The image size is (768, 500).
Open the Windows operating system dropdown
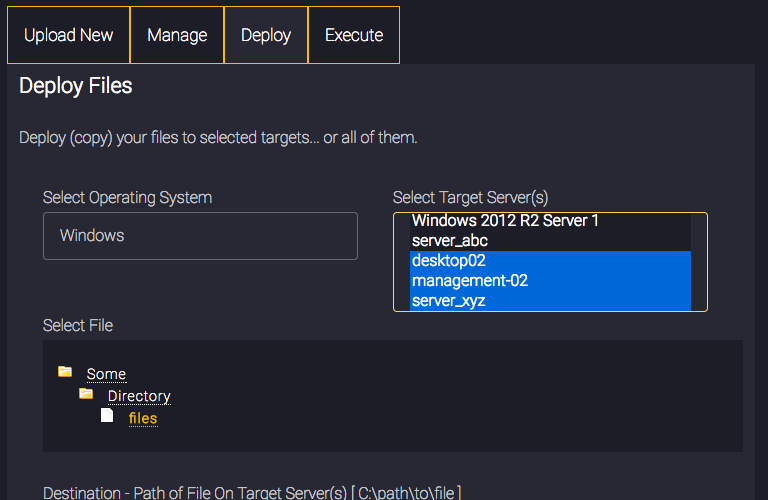(x=200, y=236)
